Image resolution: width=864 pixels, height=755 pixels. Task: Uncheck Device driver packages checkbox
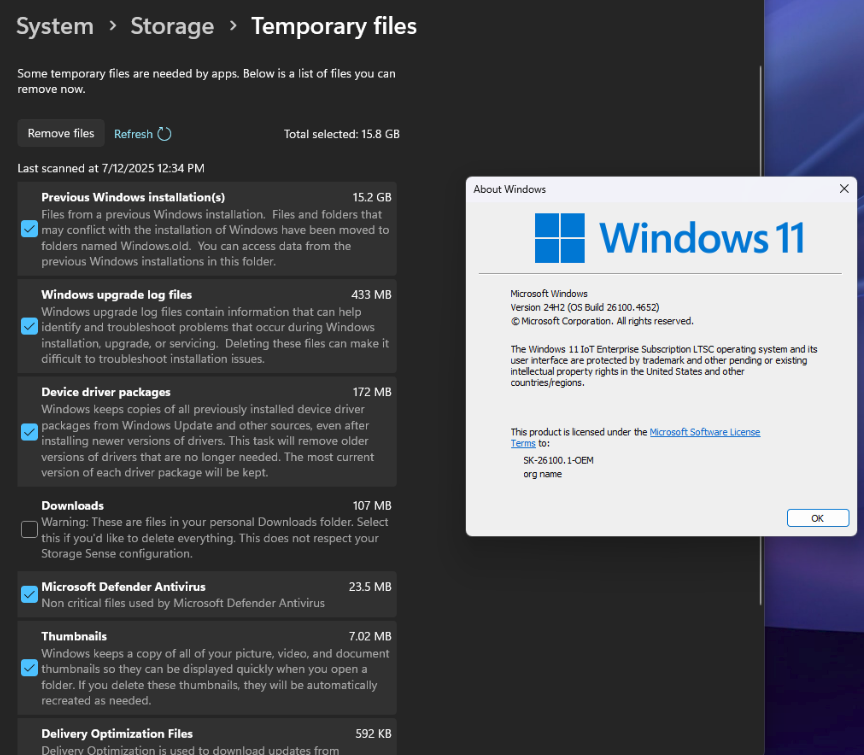click(29, 432)
